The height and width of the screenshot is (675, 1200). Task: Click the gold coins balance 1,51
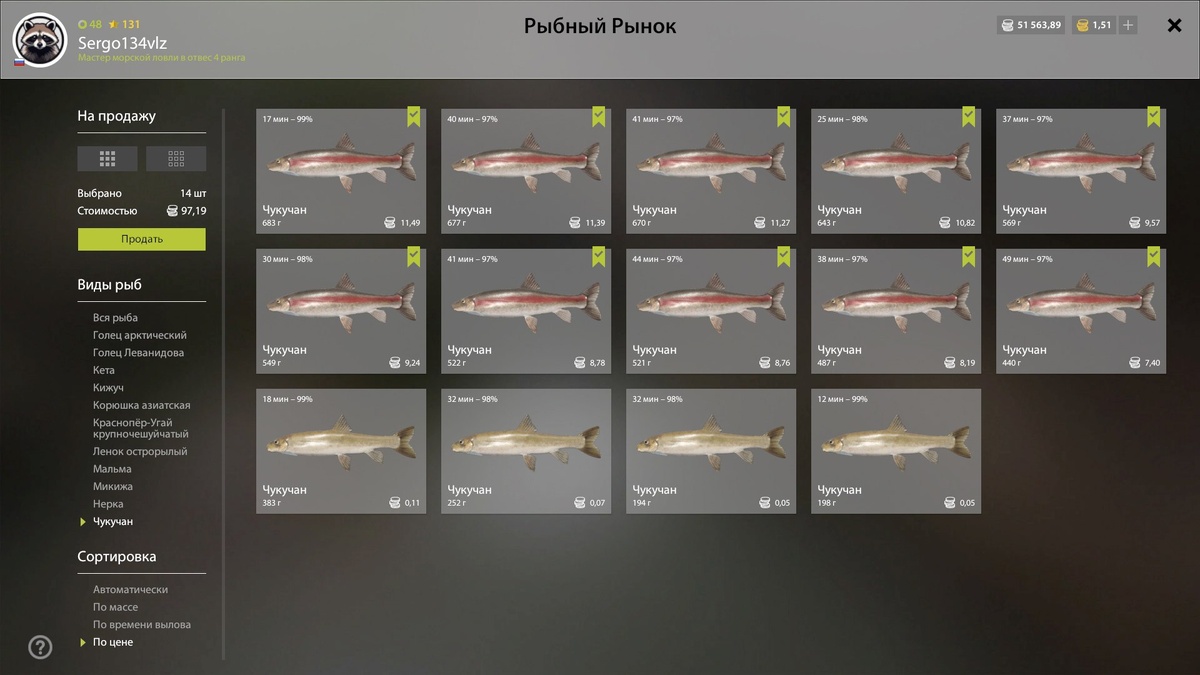click(x=1093, y=25)
